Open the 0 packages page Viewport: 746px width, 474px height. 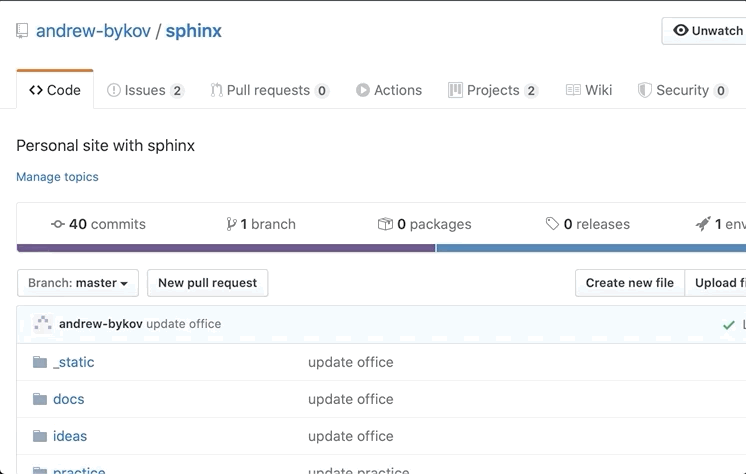[424, 224]
